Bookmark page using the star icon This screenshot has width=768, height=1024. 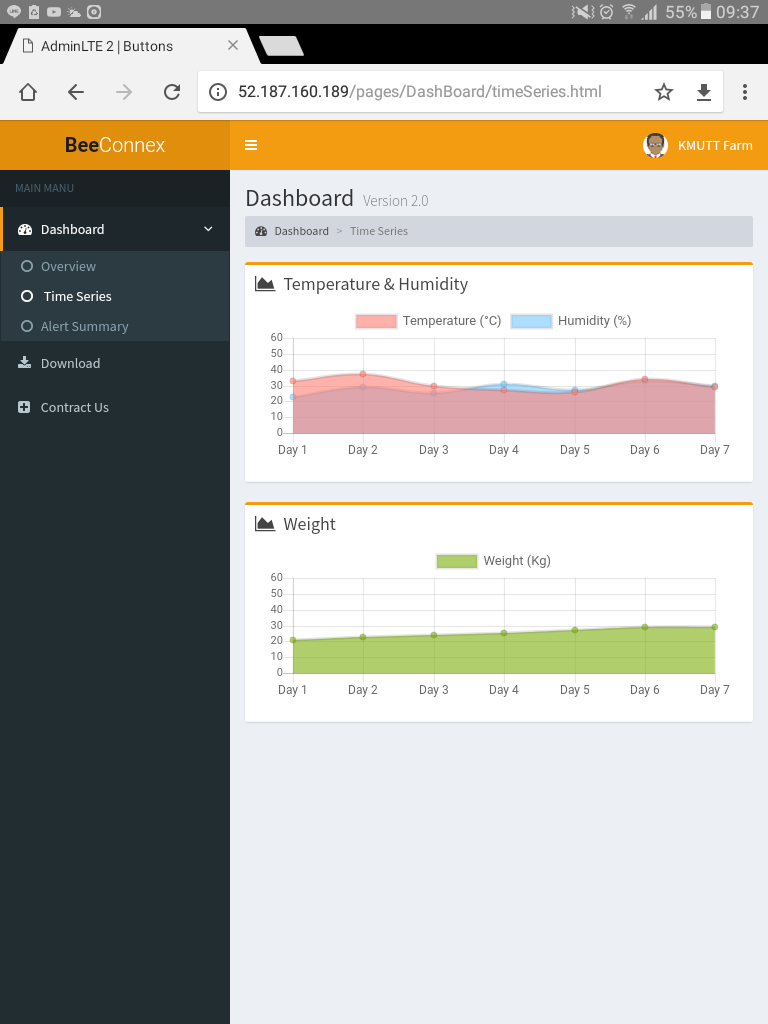pos(664,92)
